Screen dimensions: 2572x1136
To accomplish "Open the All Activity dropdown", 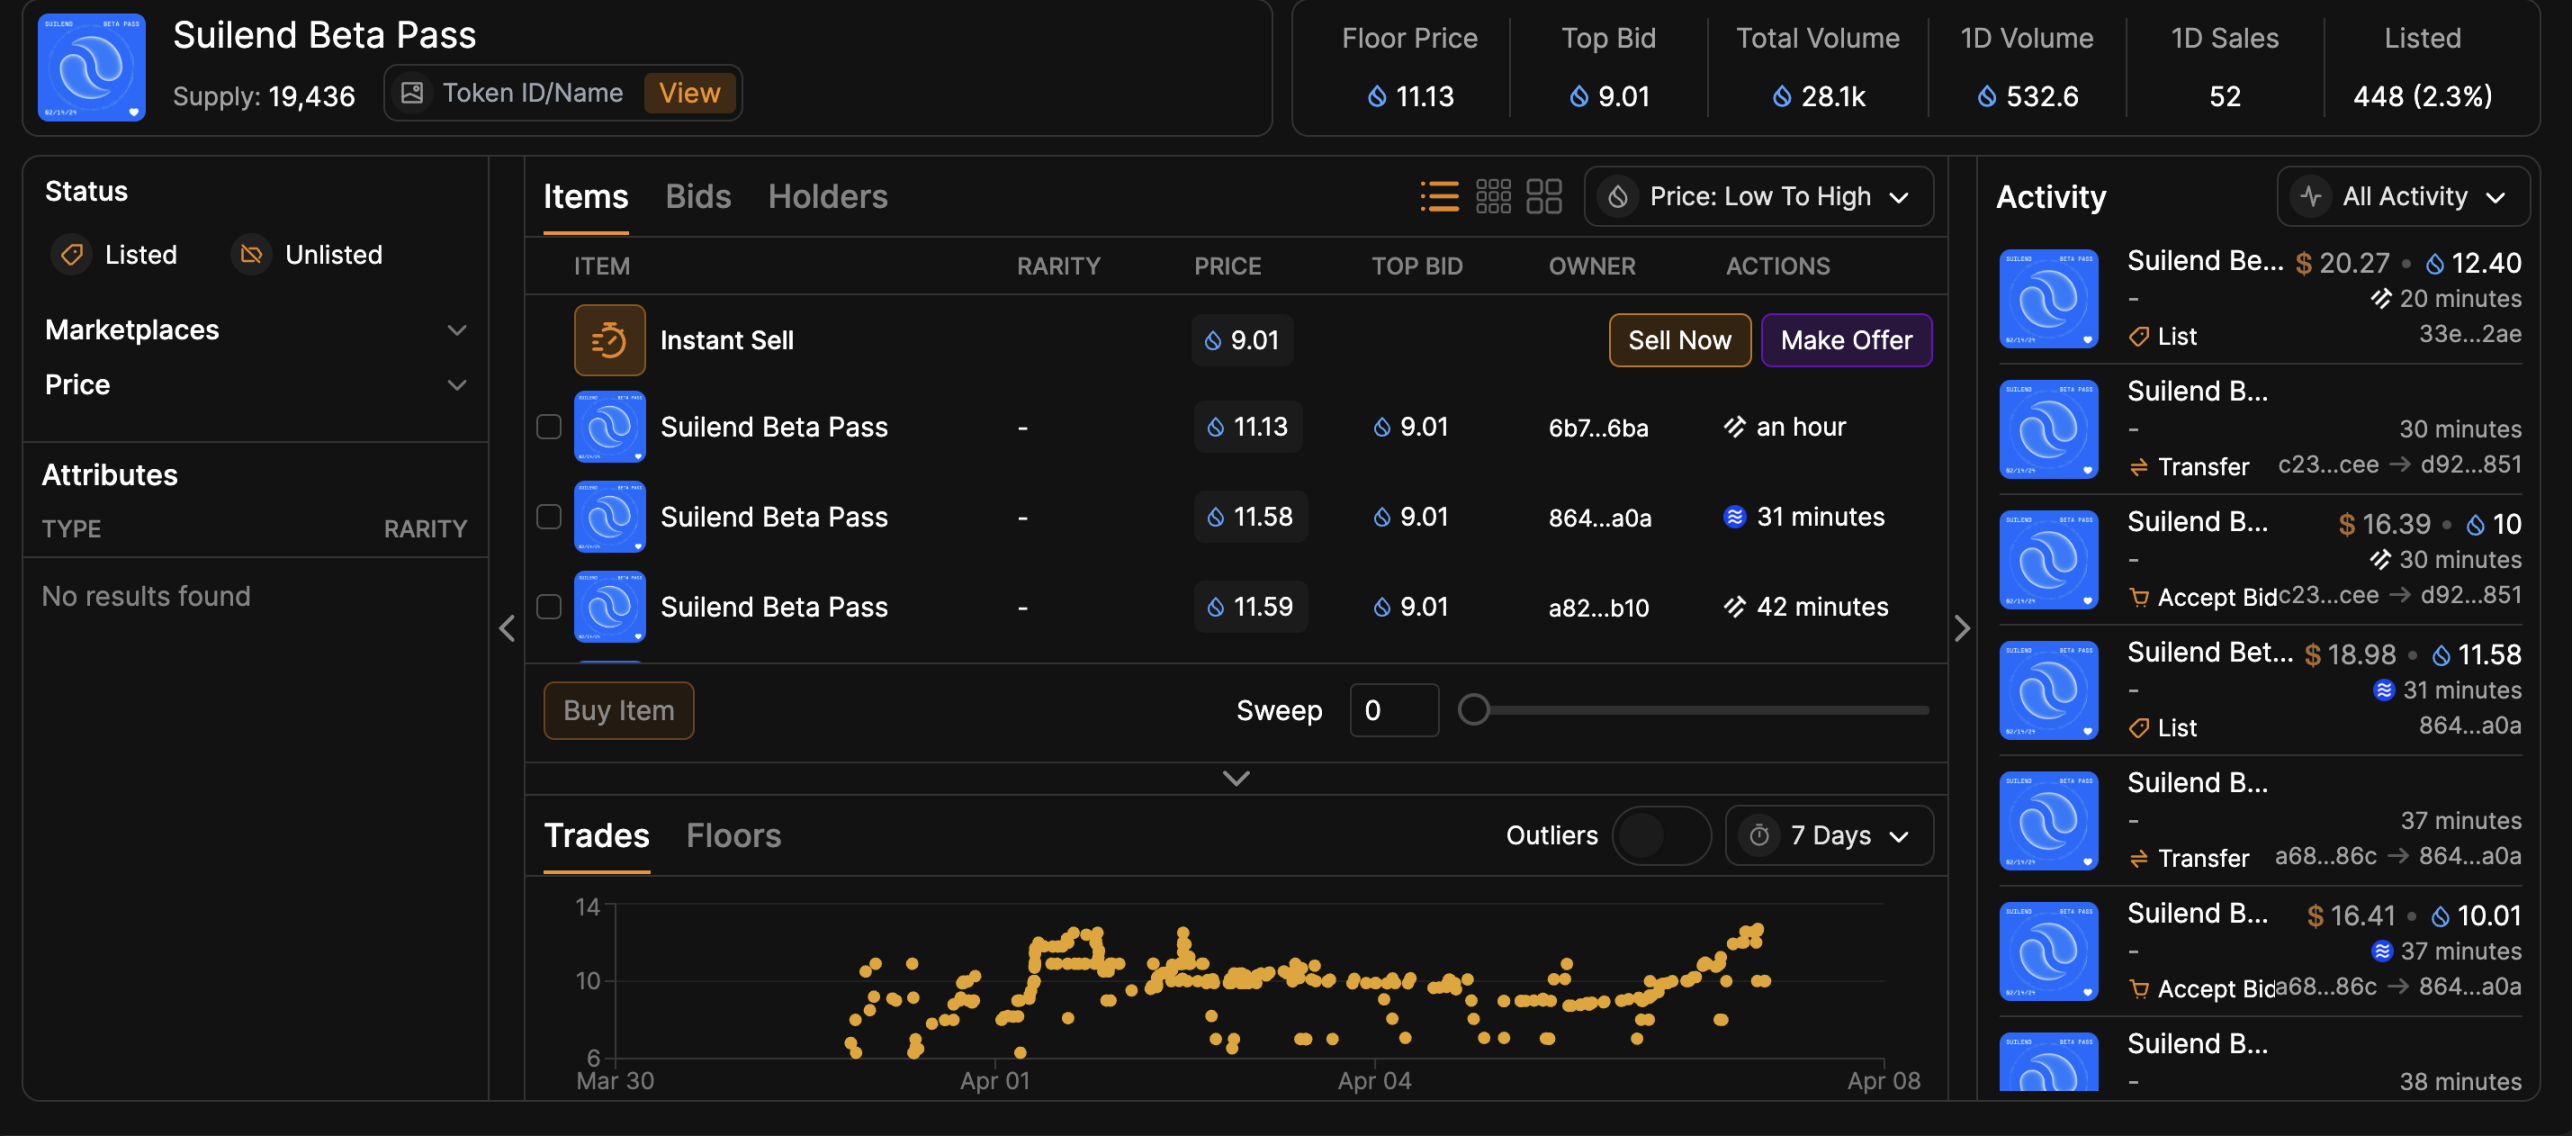I will click(2403, 196).
